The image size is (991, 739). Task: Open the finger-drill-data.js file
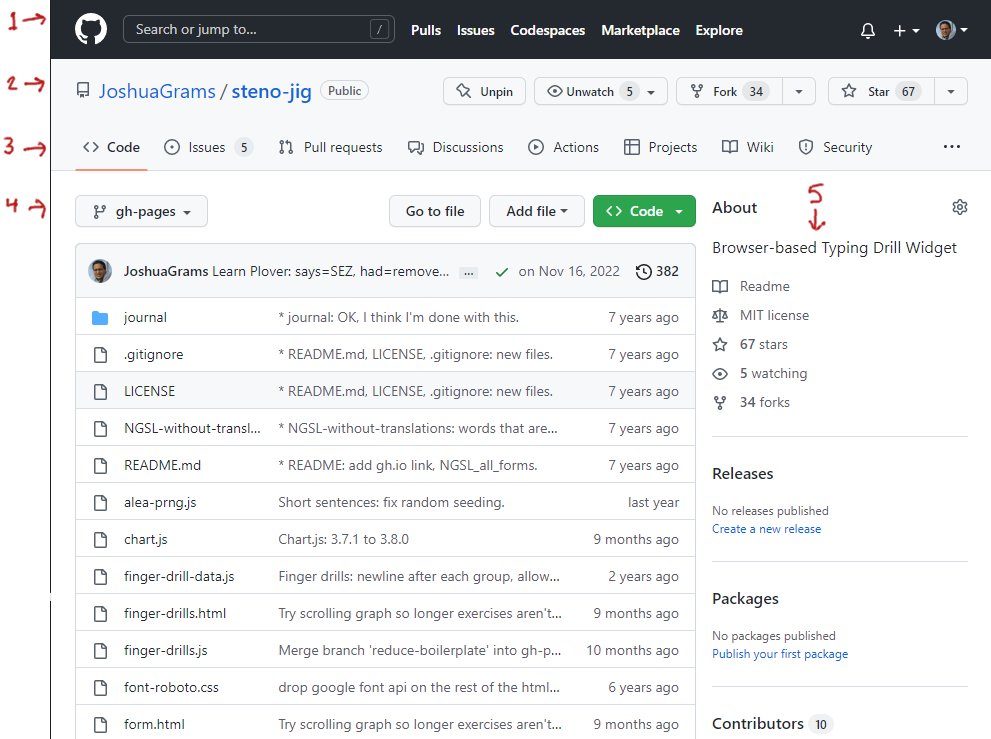179,577
